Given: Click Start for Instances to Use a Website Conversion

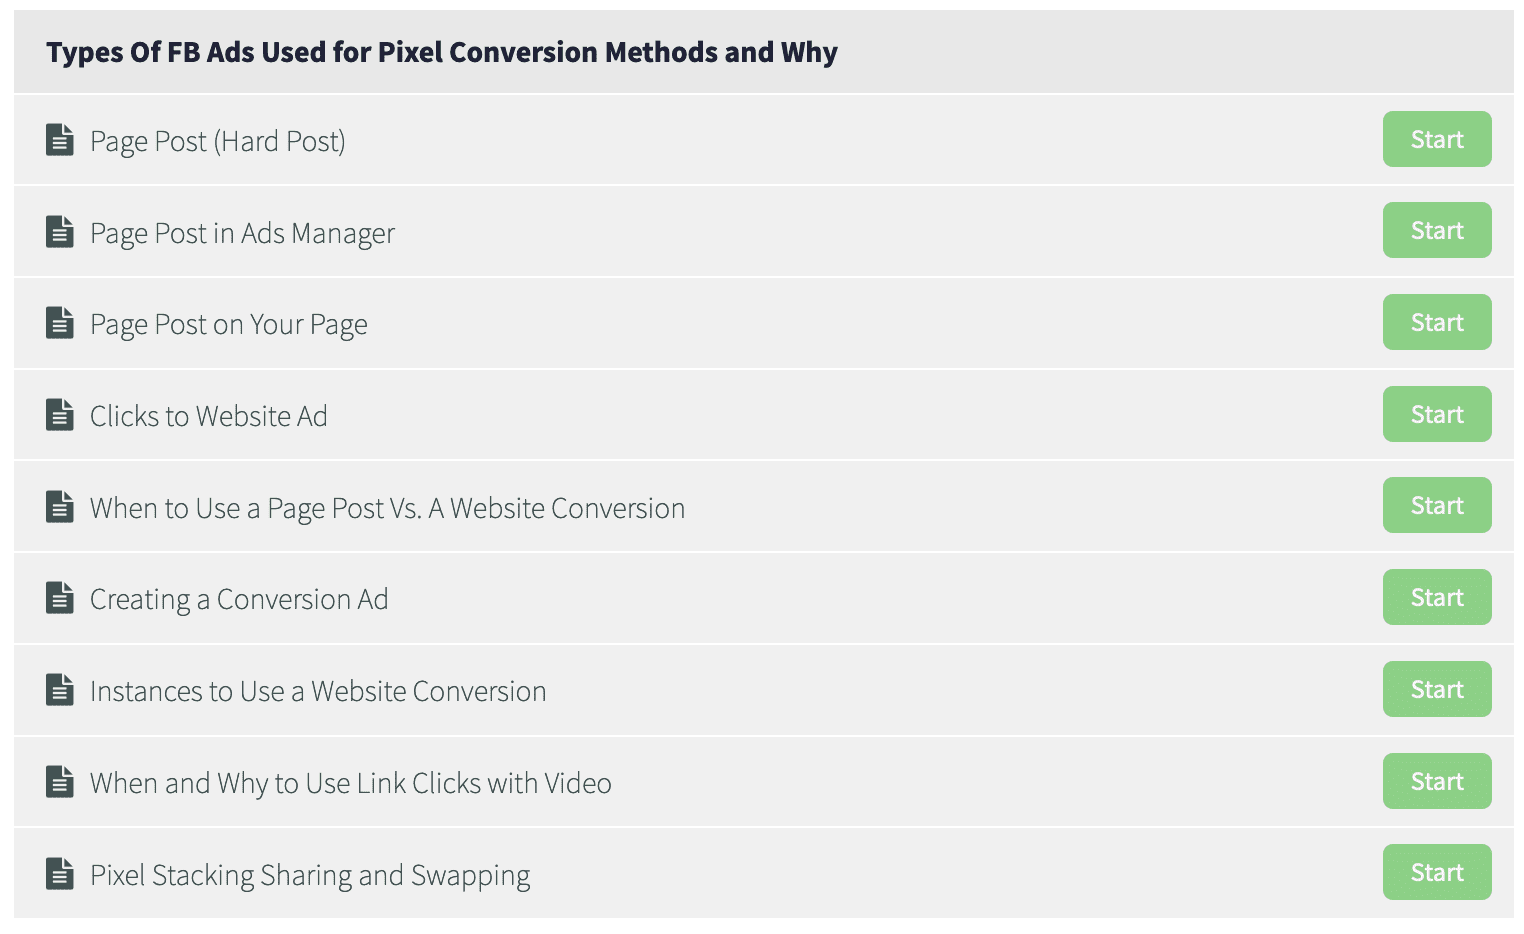Looking at the screenshot, I should point(1437,689).
